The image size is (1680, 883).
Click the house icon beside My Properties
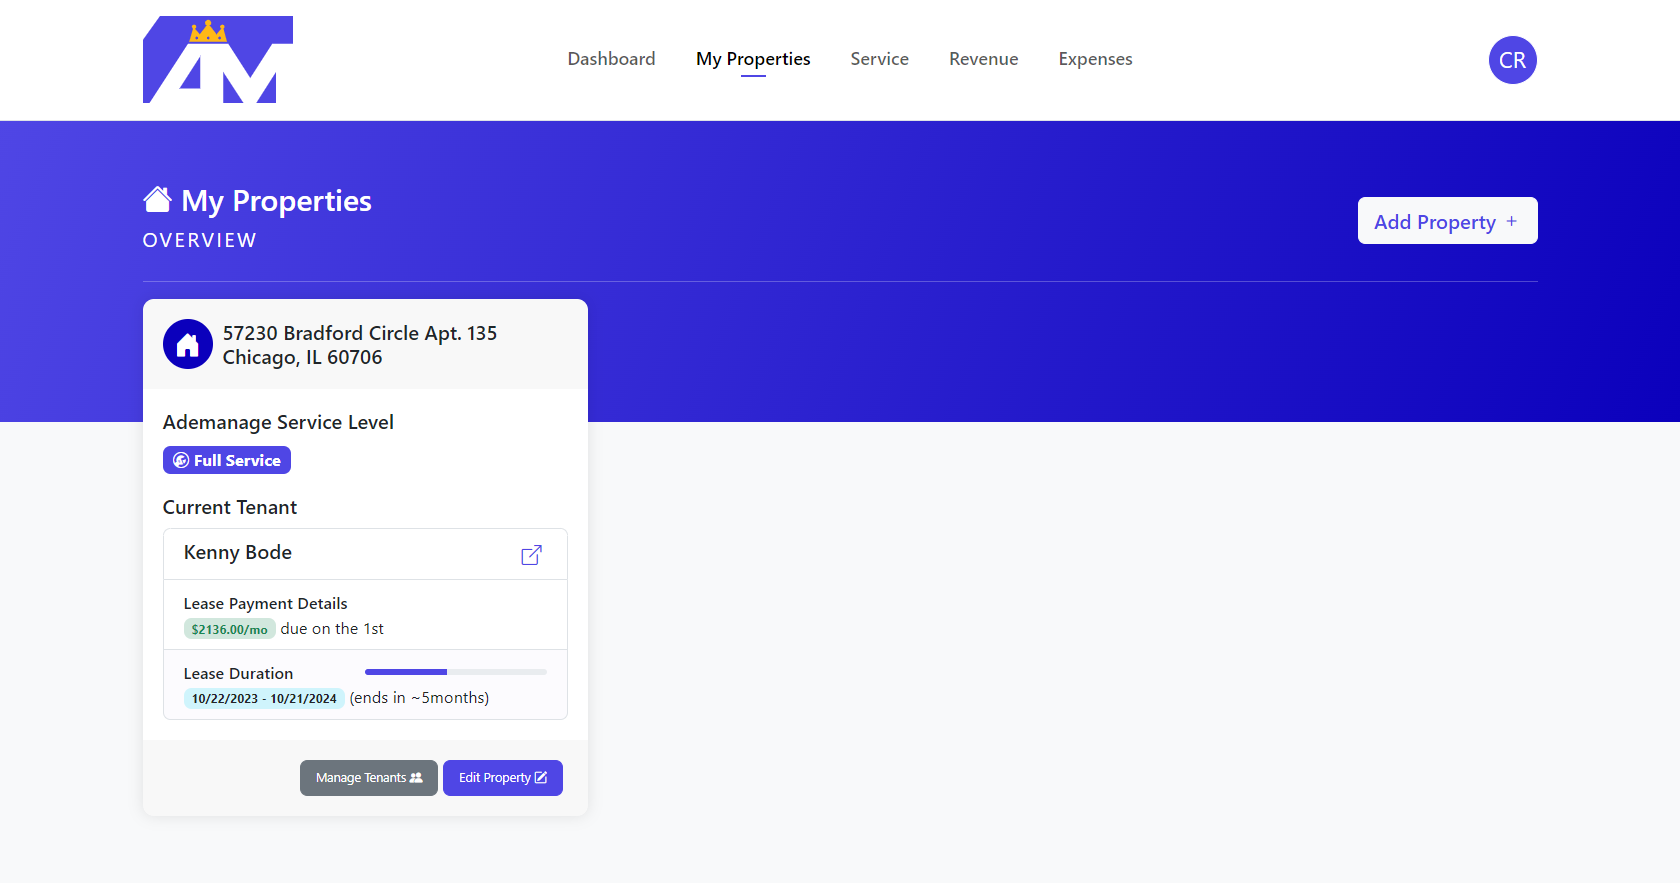pyautogui.click(x=157, y=200)
